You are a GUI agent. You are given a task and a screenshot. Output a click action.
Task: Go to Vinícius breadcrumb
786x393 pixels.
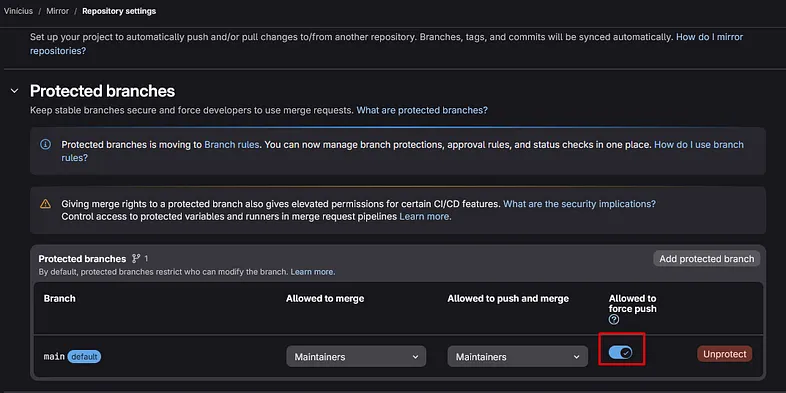tap(19, 11)
